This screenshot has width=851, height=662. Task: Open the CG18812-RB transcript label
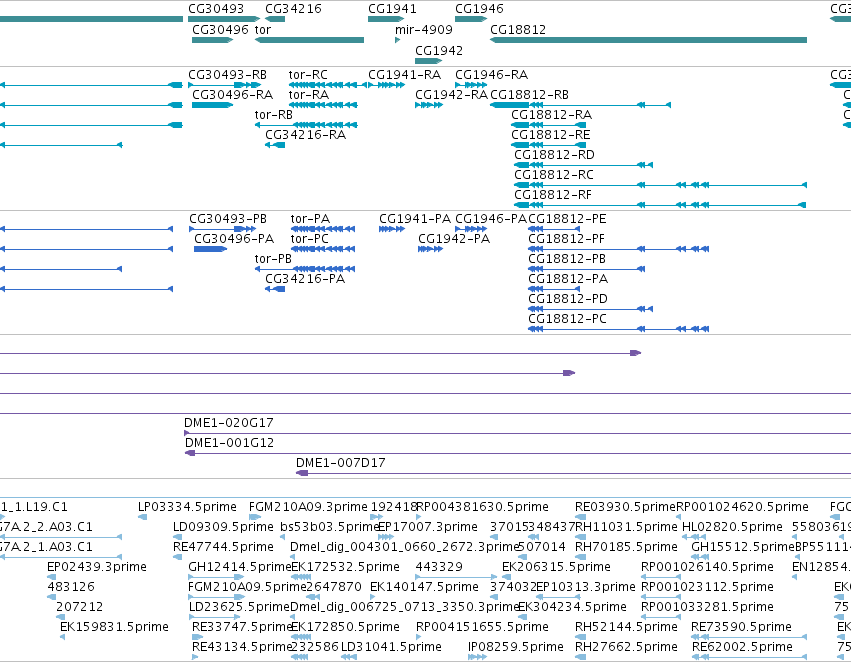pyautogui.click(x=529, y=94)
